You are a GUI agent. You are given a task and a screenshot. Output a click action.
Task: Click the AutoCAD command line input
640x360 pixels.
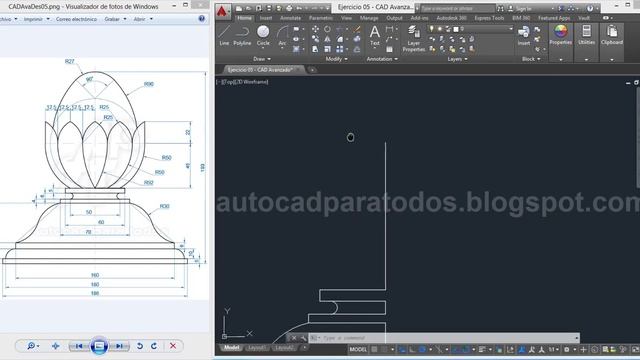tap(445, 338)
